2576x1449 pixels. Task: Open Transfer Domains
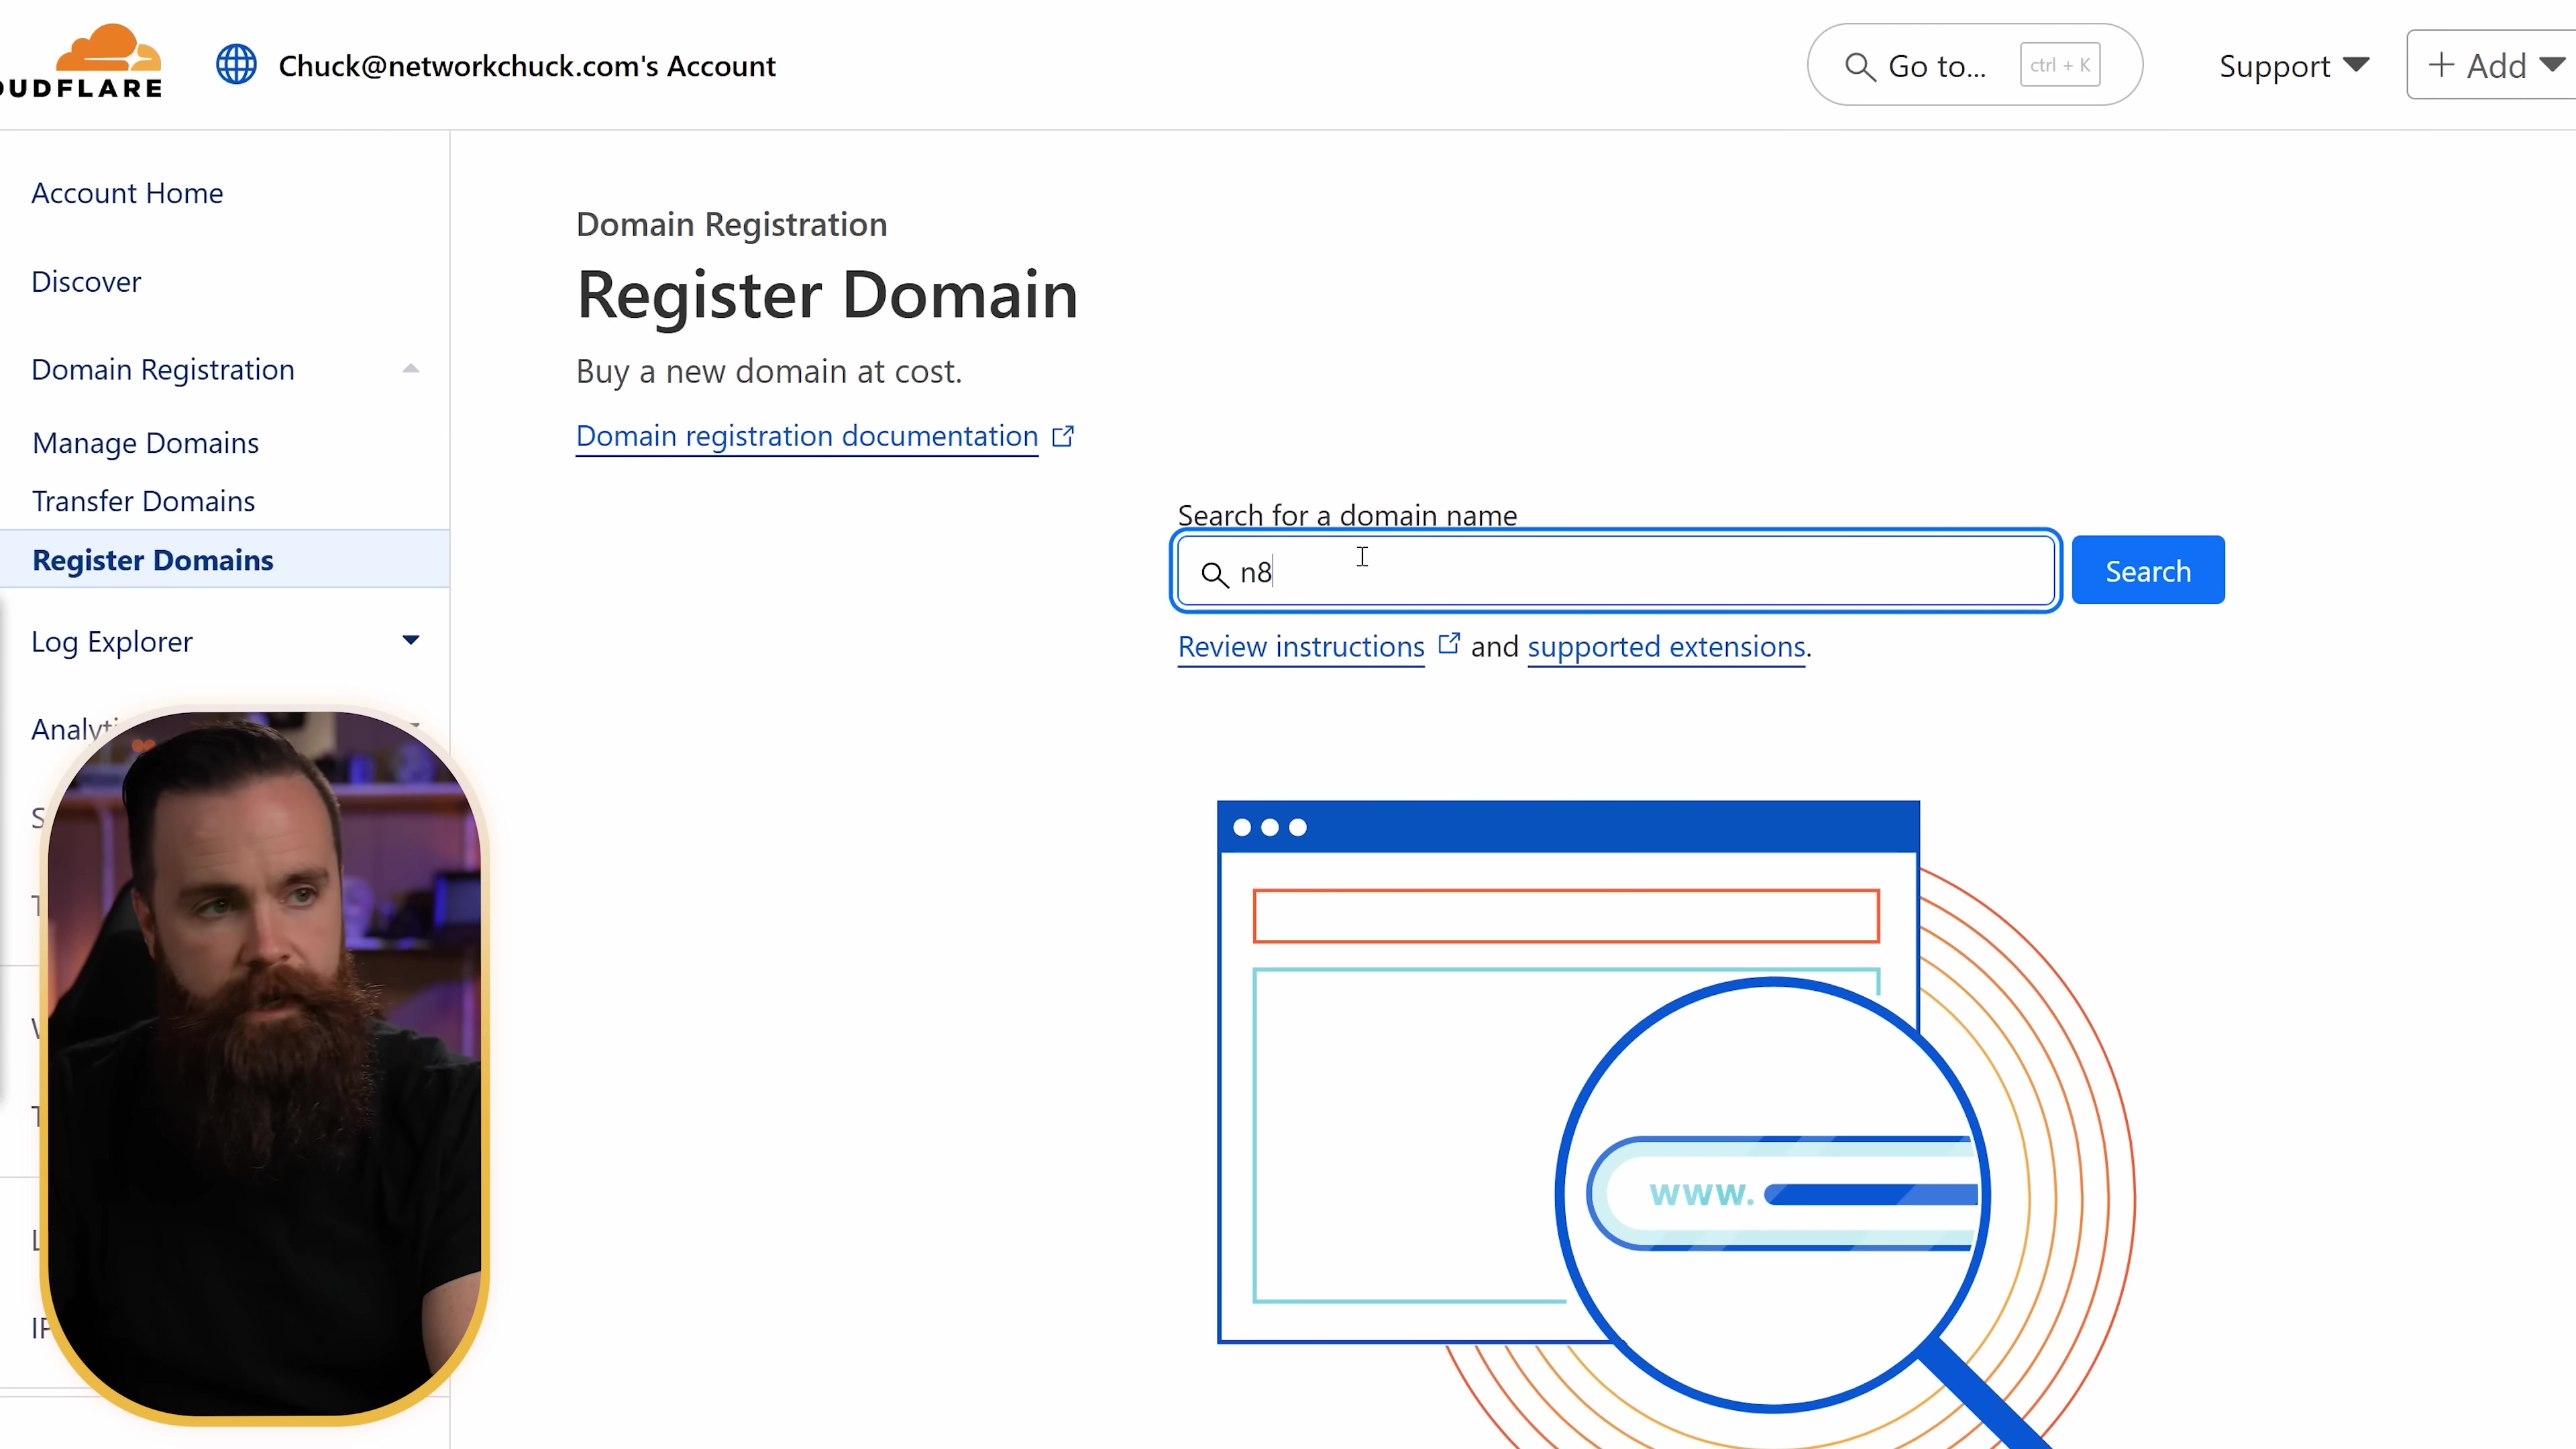[x=144, y=501]
